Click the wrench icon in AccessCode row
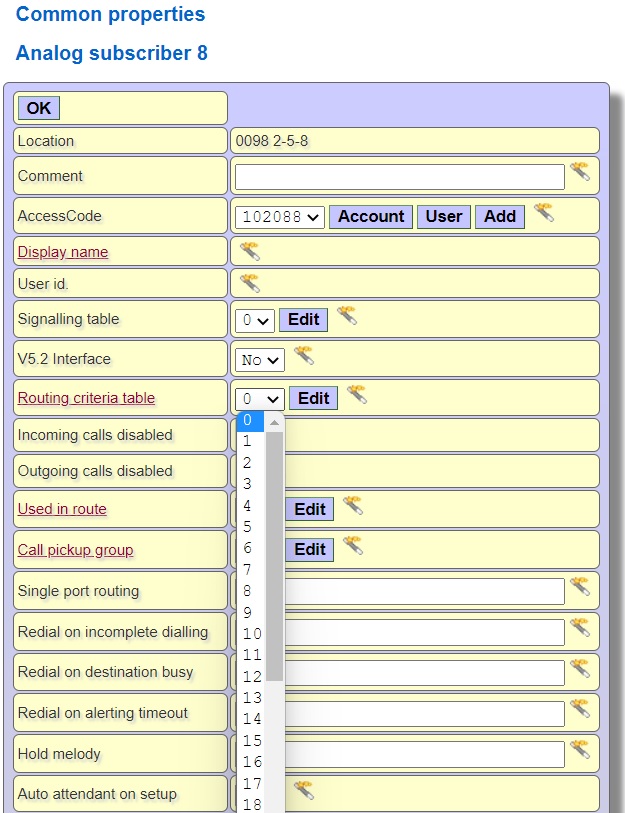The width and height of the screenshot is (625, 813). pos(543,212)
